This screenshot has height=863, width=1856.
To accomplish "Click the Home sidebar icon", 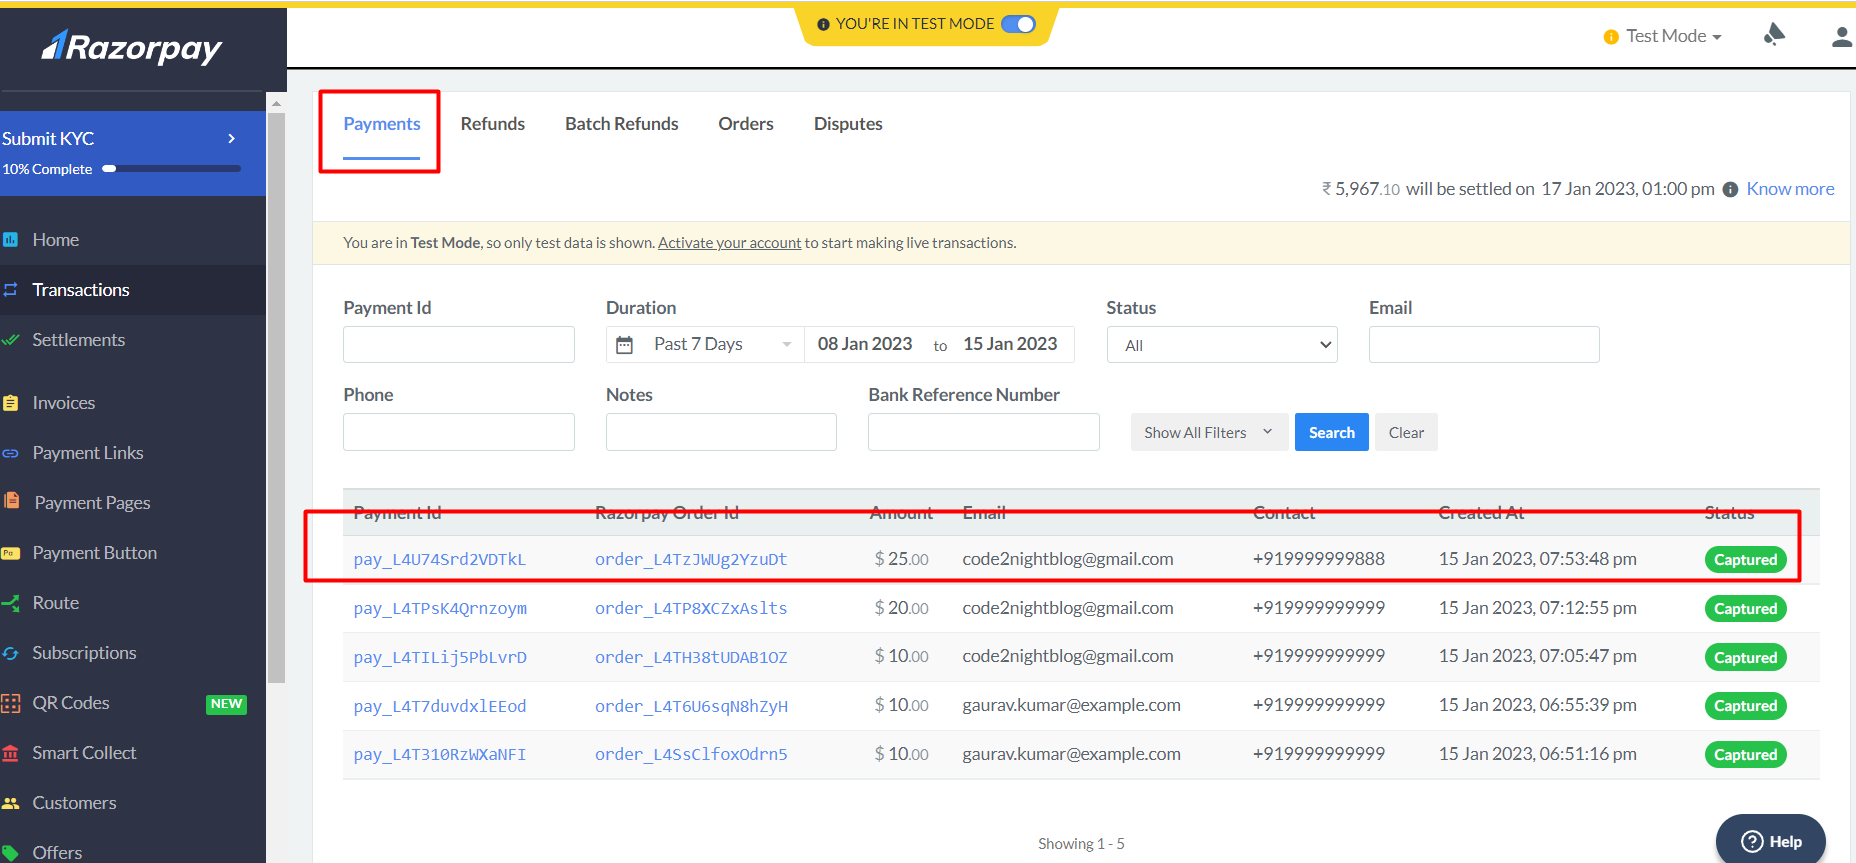I will pos(10,240).
